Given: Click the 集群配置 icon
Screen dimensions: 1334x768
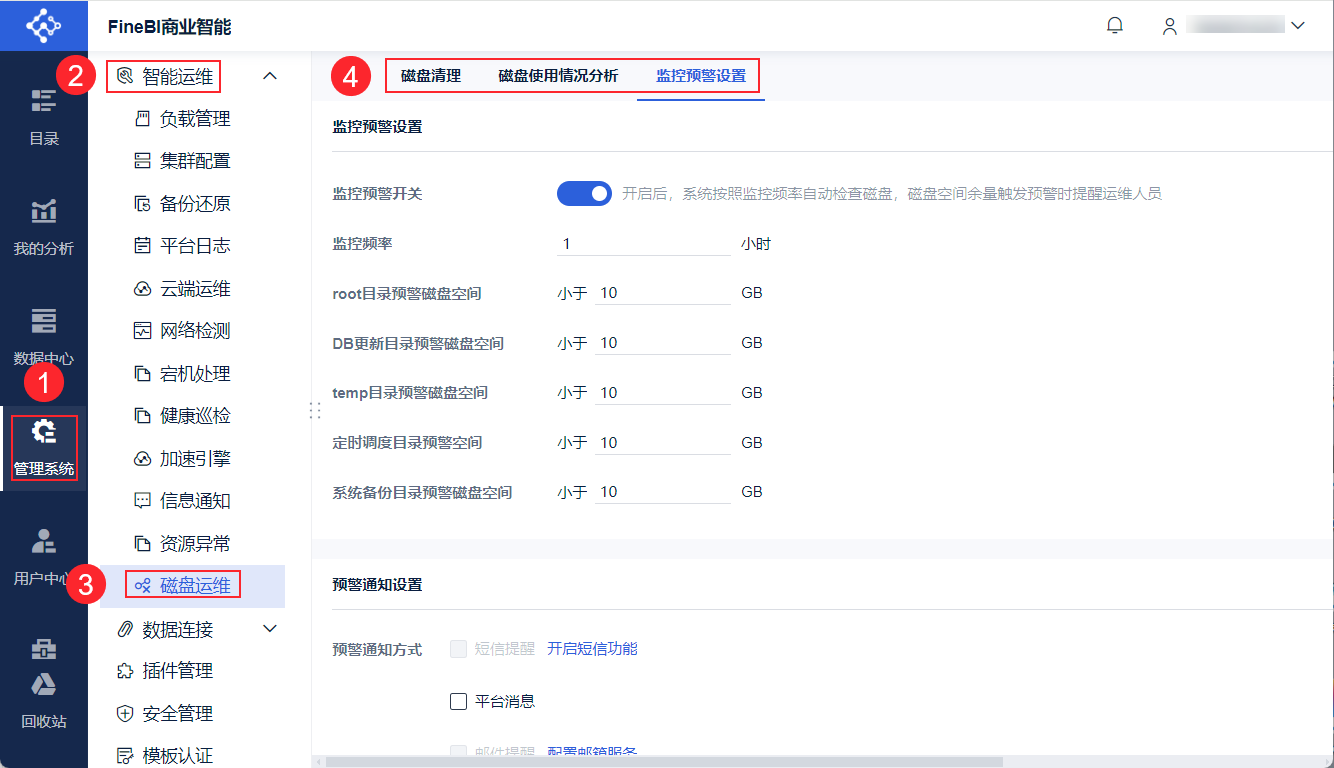Looking at the screenshot, I should tap(142, 161).
